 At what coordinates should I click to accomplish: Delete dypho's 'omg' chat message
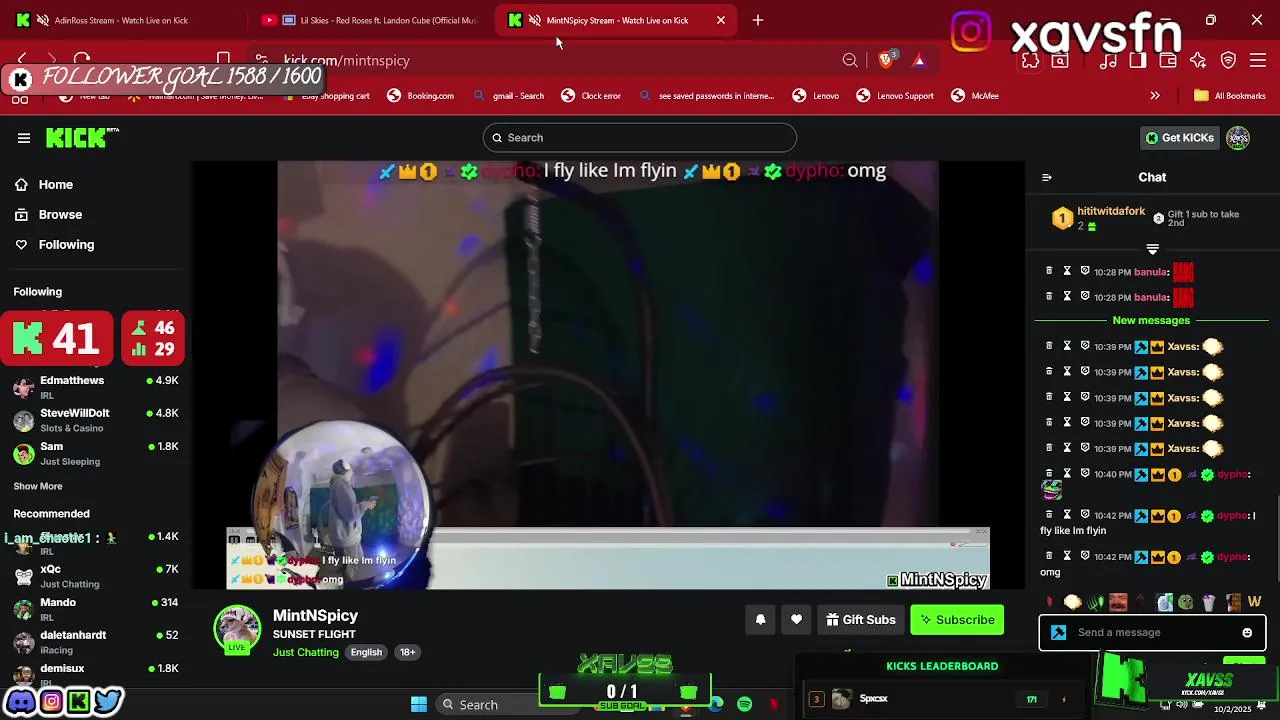point(1049,556)
